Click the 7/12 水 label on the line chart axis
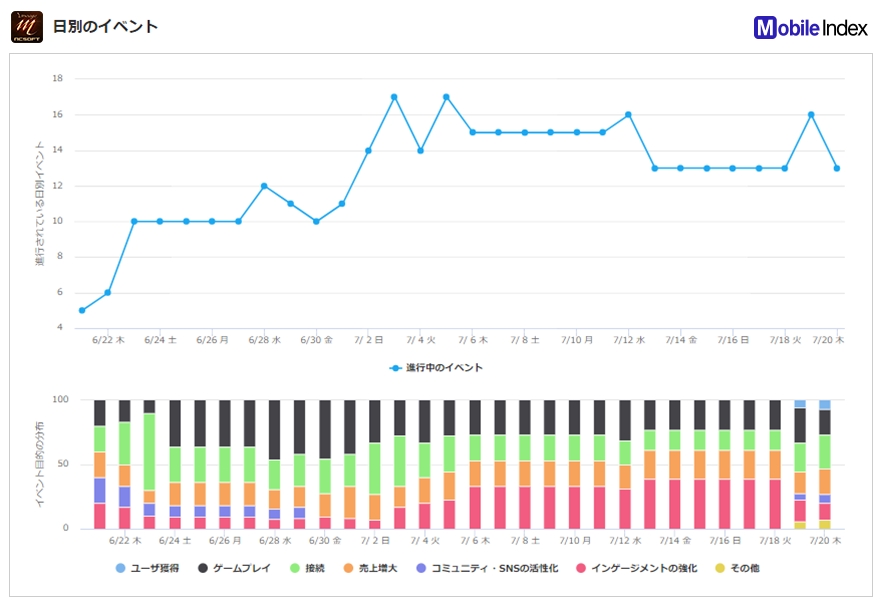The width and height of the screenshot is (882, 608). tap(627, 340)
